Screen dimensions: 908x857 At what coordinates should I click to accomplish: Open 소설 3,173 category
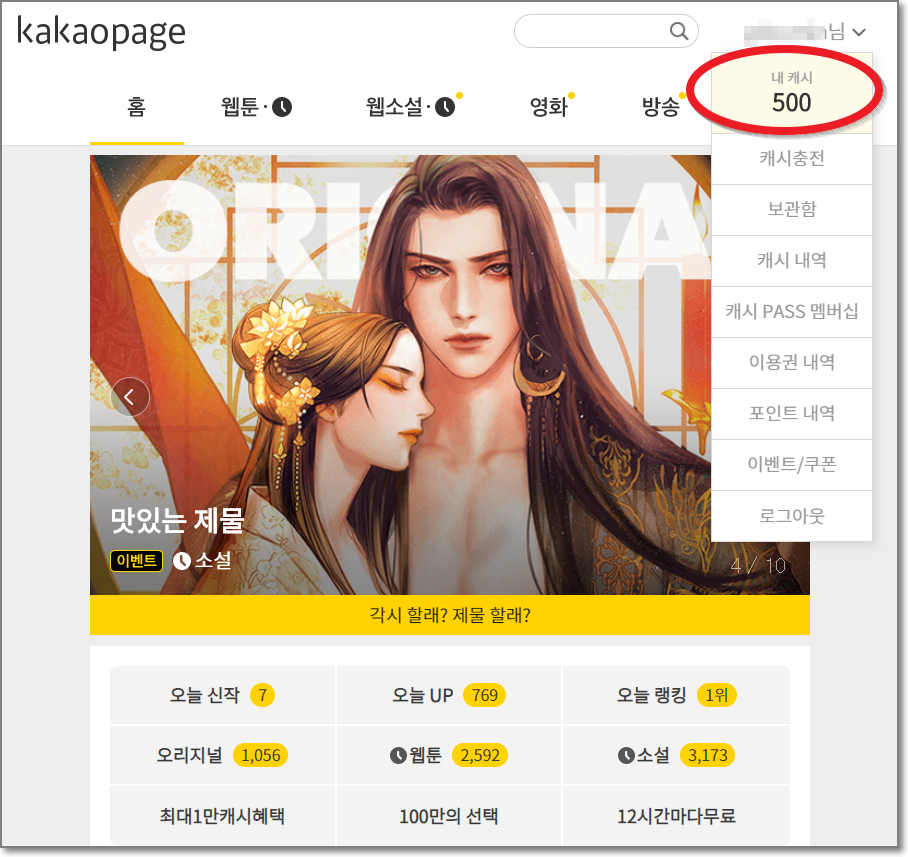(676, 755)
